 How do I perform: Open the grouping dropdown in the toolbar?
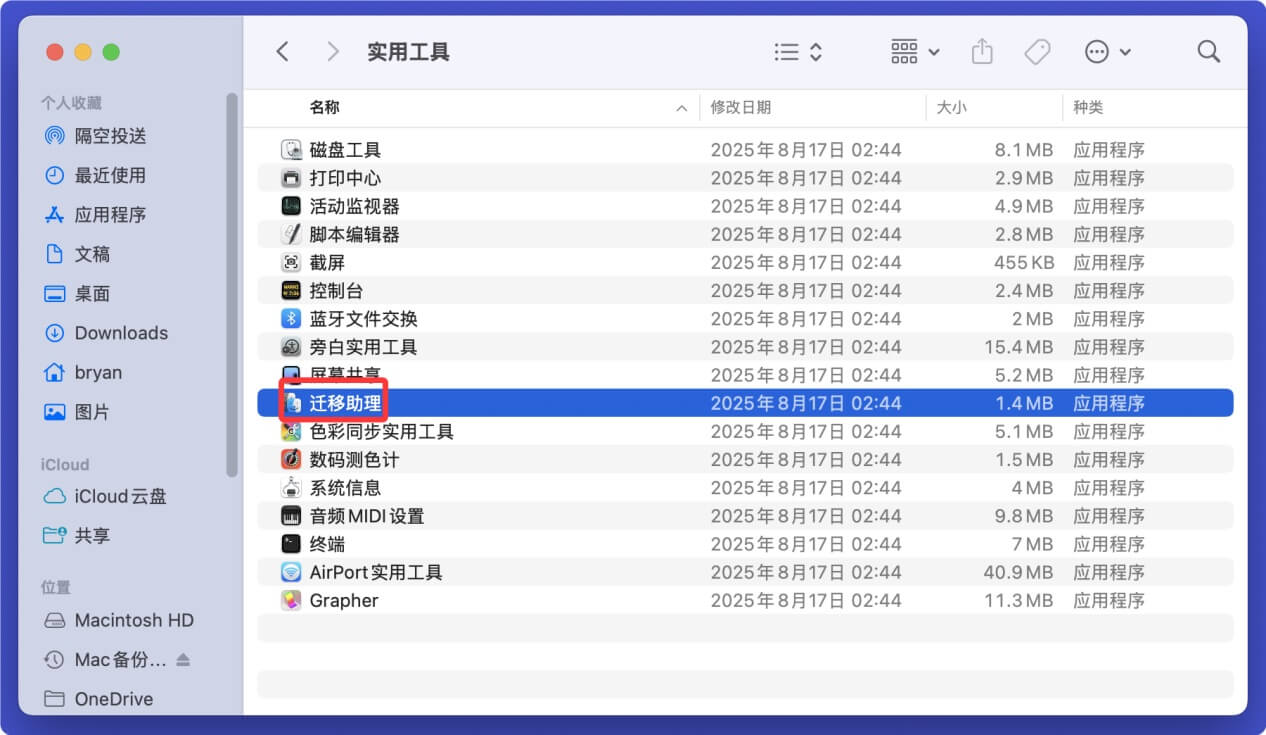click(913, 51)
